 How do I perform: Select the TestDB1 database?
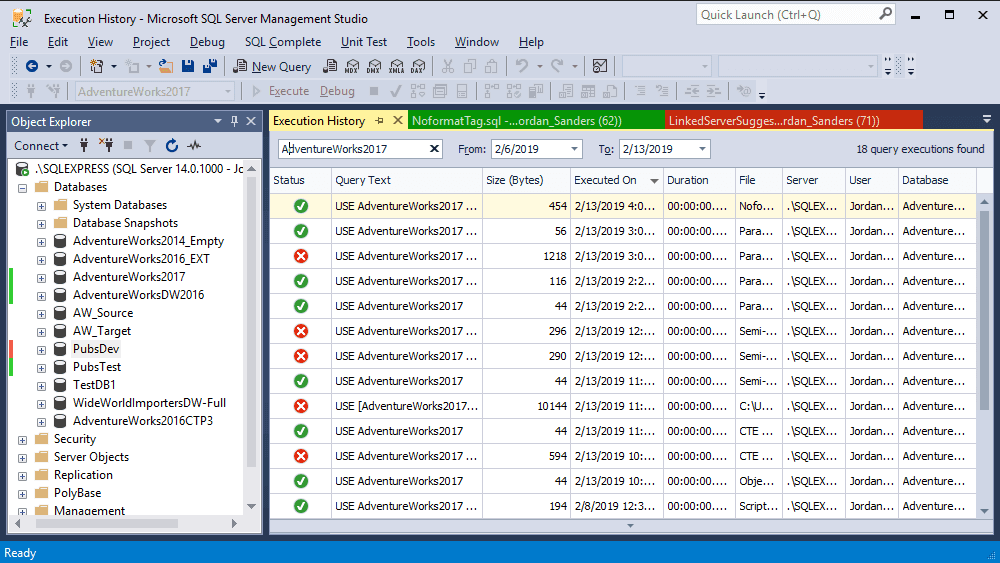[94, 385]
